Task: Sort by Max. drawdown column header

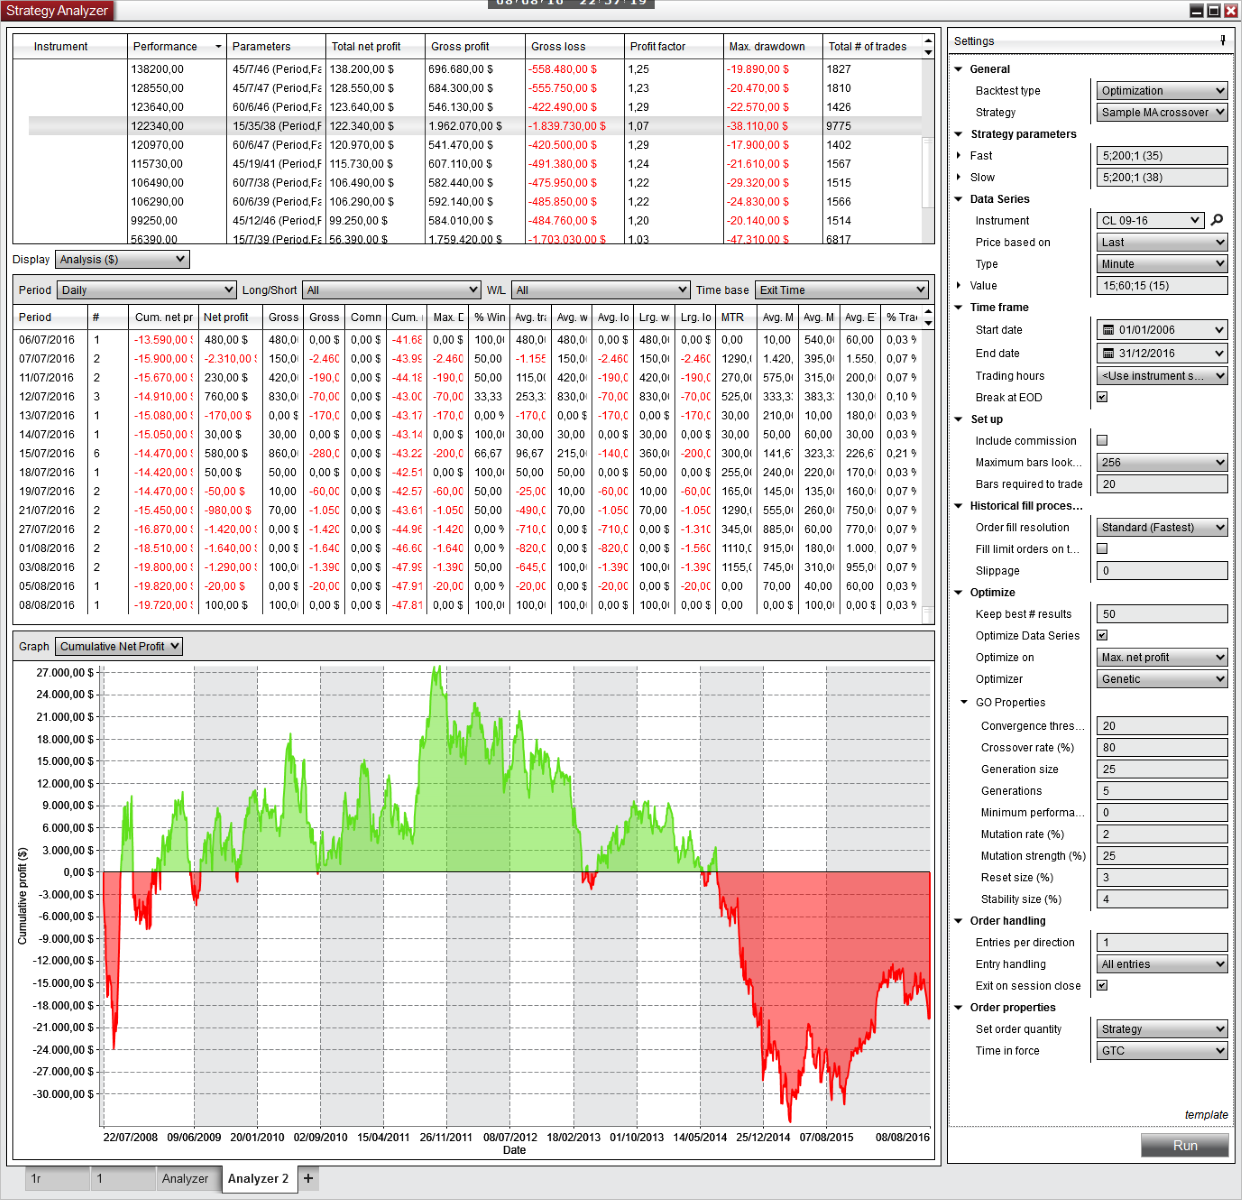Action: 773,46
